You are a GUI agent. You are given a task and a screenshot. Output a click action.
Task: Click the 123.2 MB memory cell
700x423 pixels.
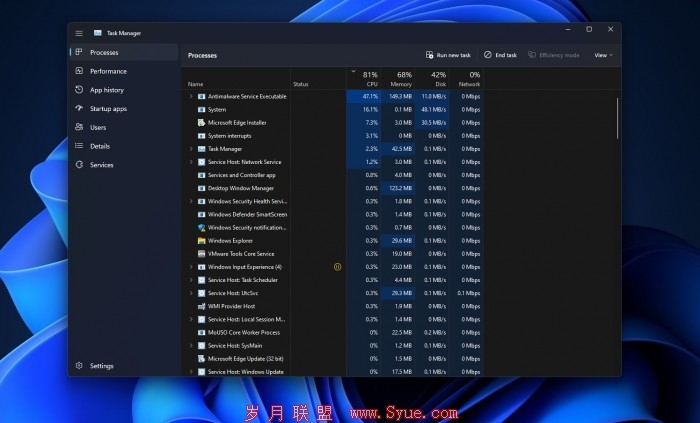point(398,188)
